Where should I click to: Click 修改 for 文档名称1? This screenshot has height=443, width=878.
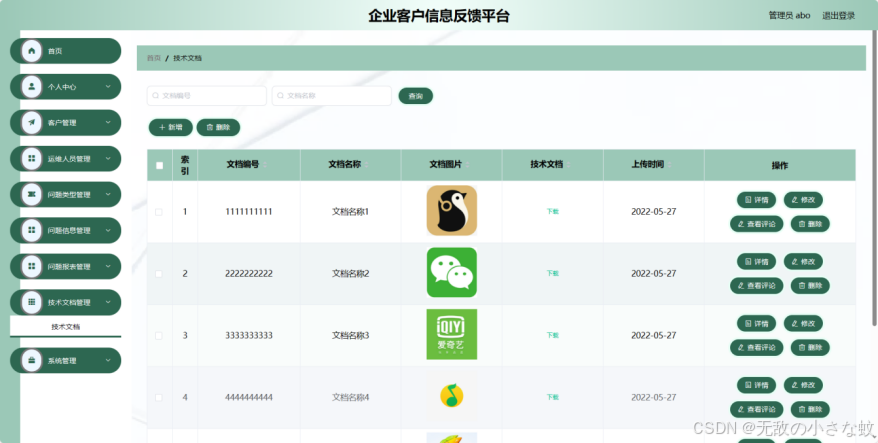[803, 199]
